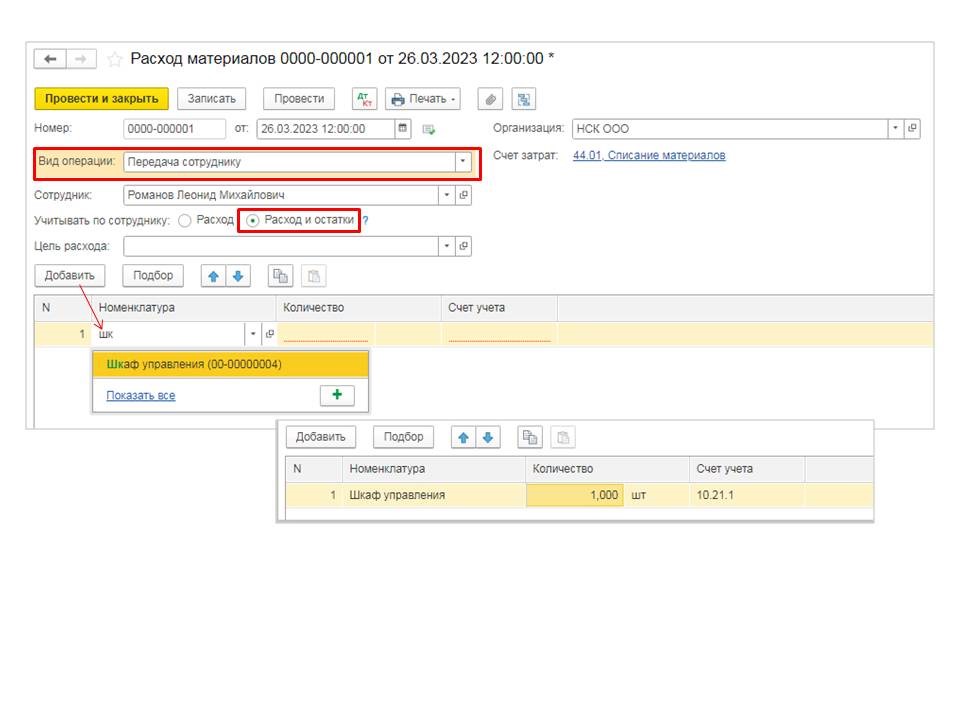Click Шкаф управления cell in lower table

coord(434,495)
